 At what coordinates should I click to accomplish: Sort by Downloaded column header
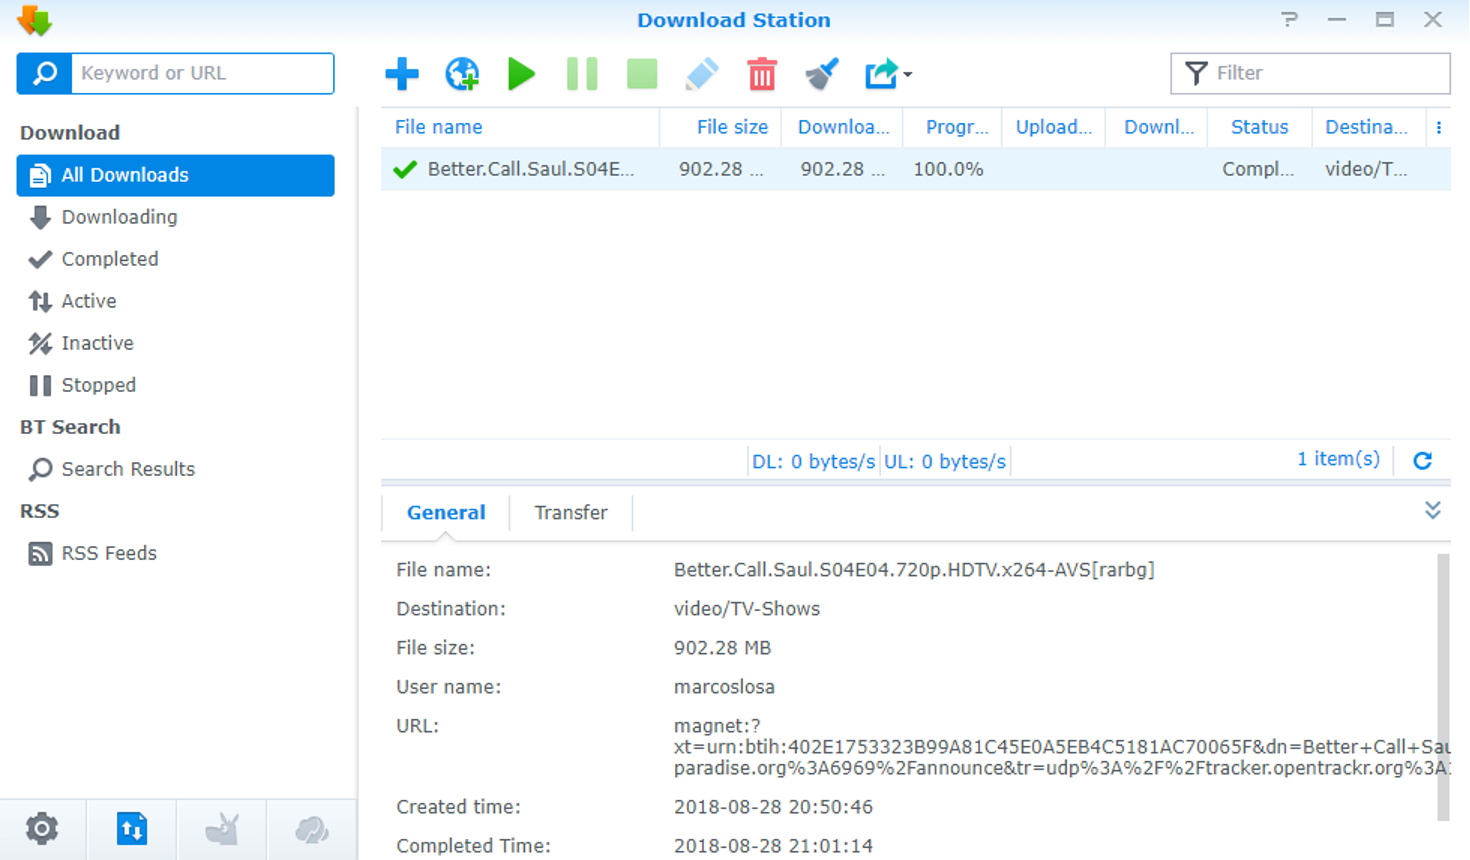[x=842, y=127]
